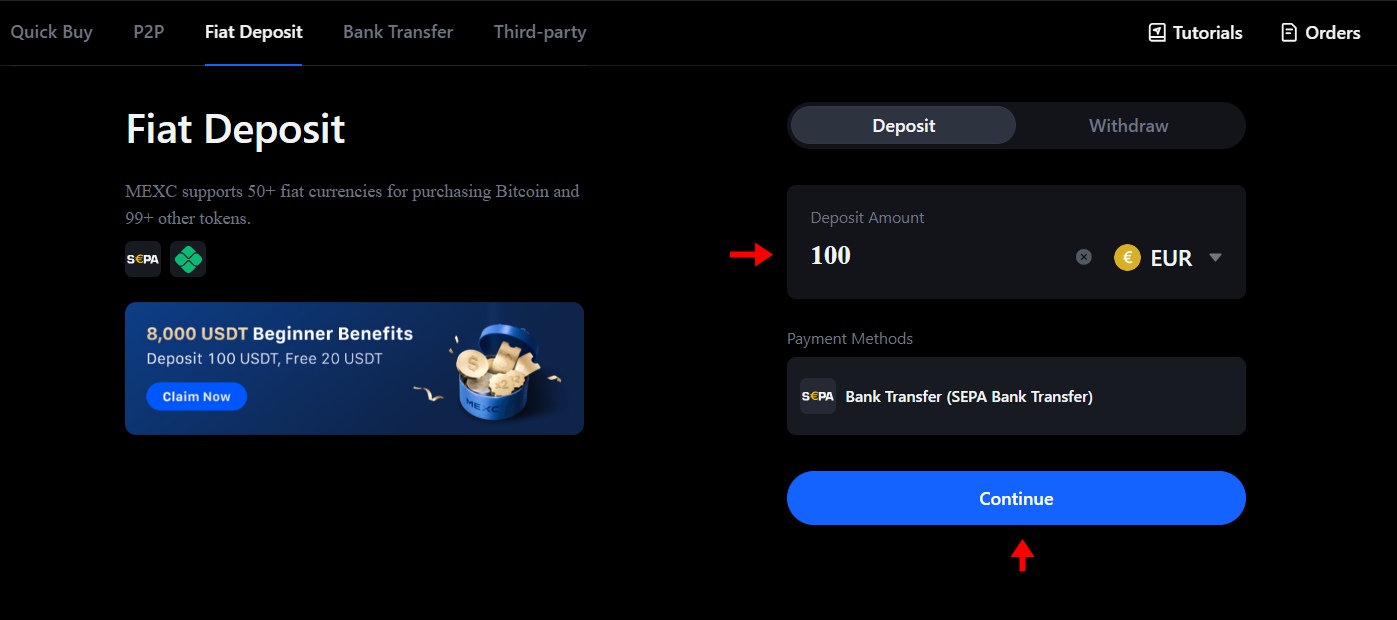Open the Tutorials page
Screen dimensions: 1397x620
1194,31
